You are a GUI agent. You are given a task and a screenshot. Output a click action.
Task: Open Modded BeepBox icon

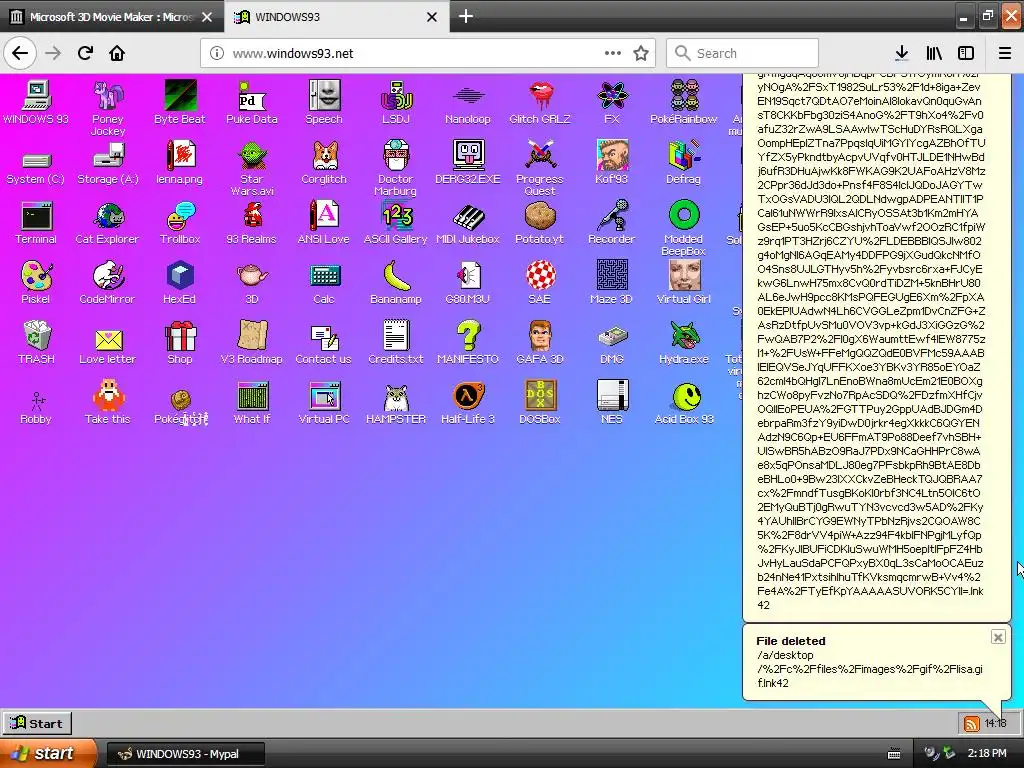coord(684,216)
